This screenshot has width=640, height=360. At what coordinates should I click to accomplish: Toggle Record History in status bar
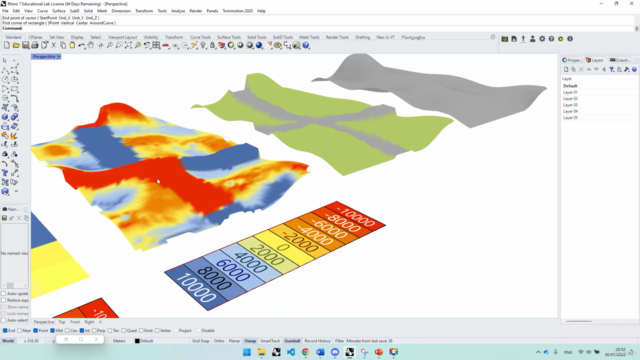tap(317, 341)
